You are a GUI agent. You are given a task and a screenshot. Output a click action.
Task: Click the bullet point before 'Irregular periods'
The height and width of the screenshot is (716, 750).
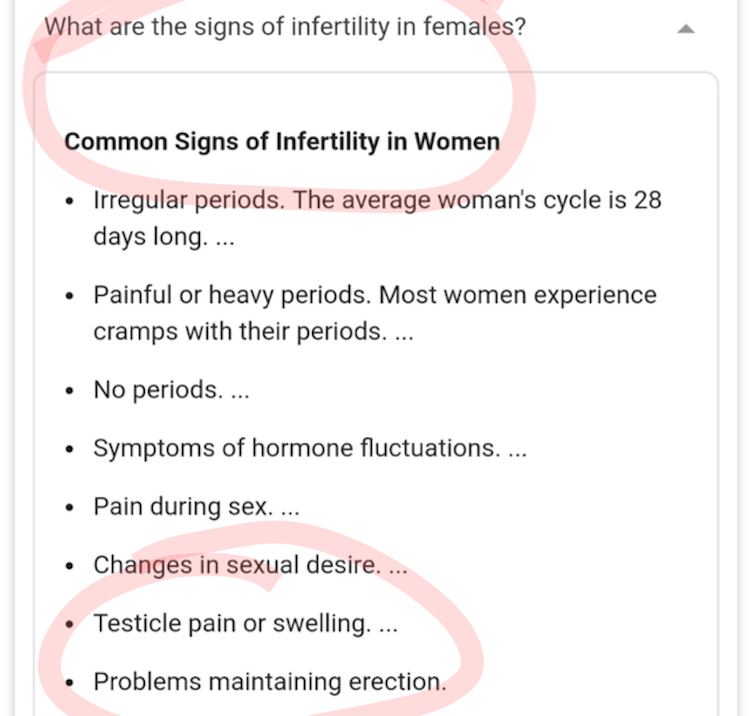(x=69, y=201)
